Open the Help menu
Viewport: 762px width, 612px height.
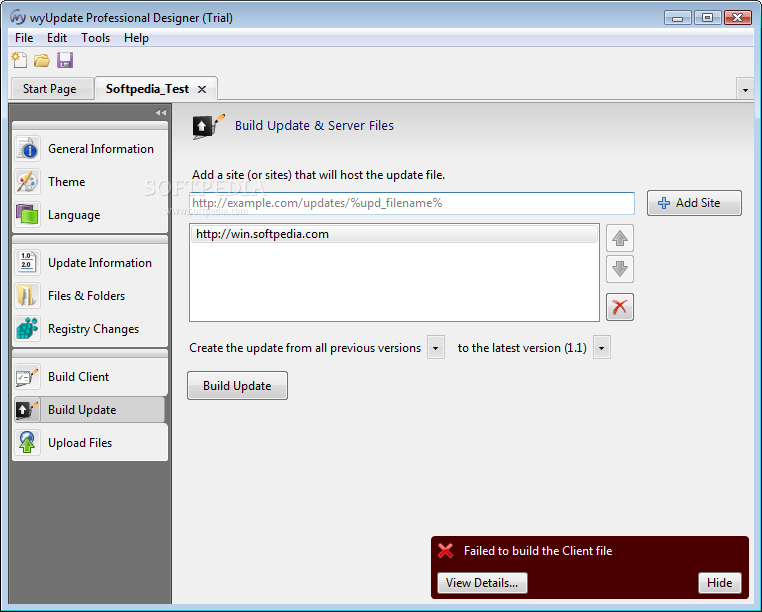pyautogui.click(x=136, y=38)
